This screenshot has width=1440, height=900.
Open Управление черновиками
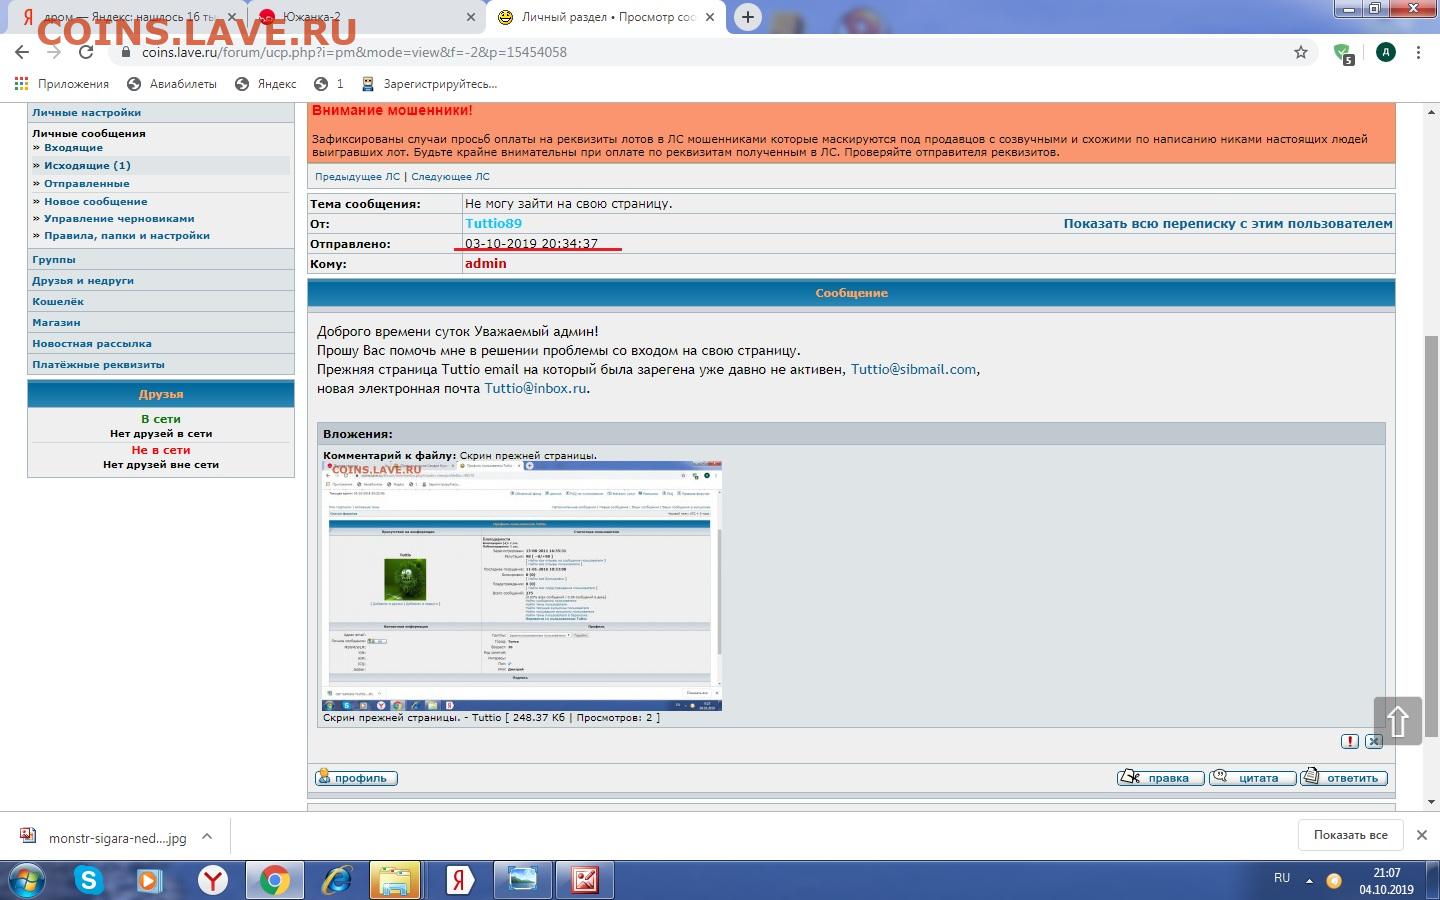point(119,219)
